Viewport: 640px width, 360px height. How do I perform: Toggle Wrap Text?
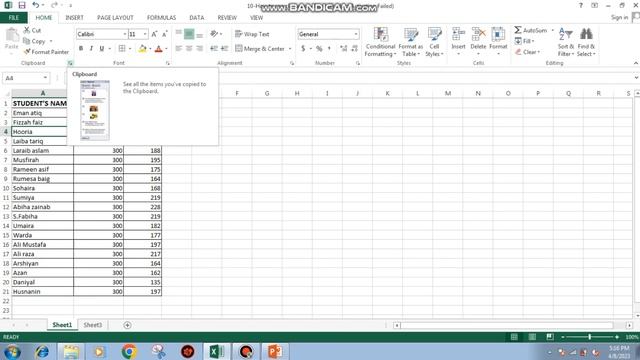point(252,34)
